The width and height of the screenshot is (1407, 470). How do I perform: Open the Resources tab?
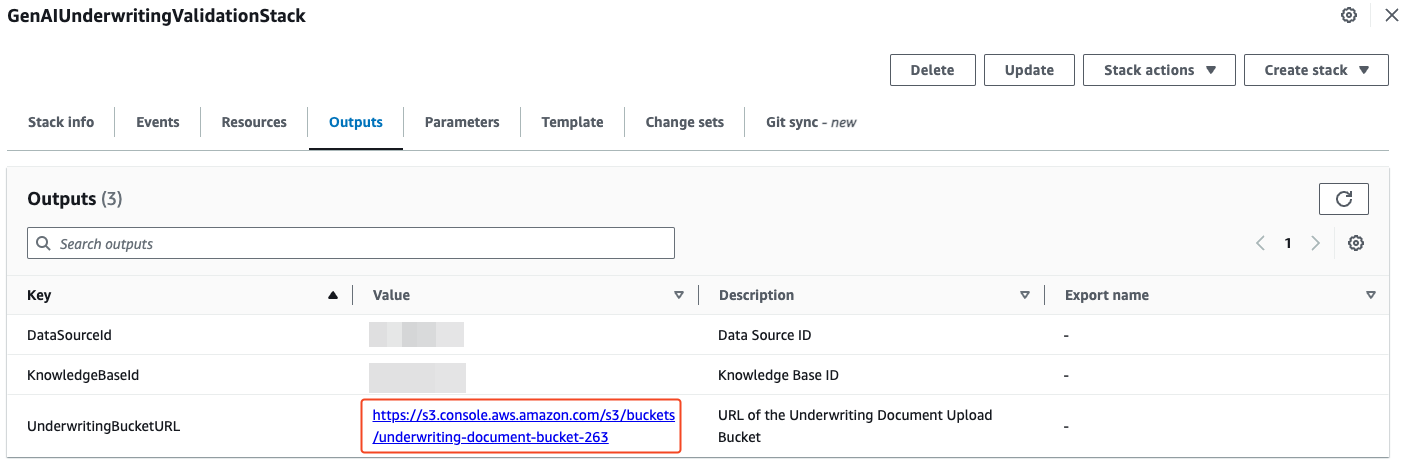coord(254,122)
